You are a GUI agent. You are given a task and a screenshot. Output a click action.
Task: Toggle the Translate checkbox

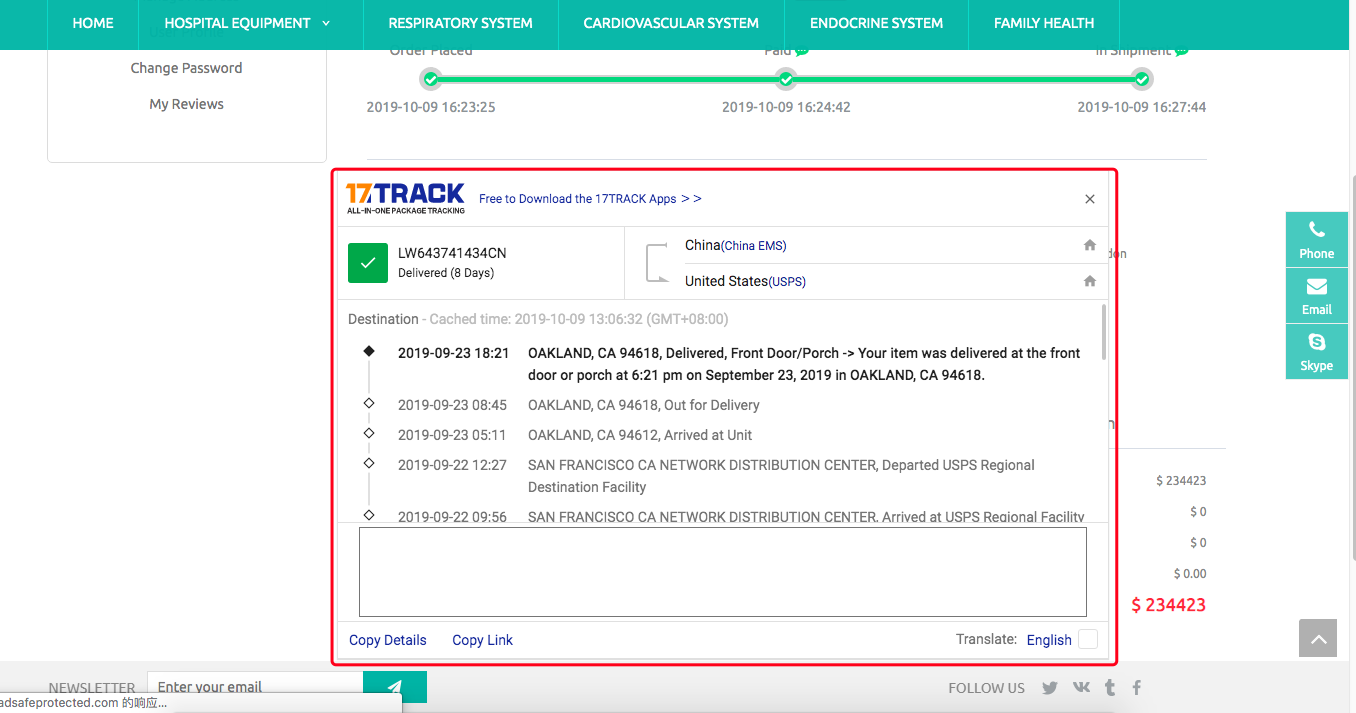click(x=1087, y=640)
